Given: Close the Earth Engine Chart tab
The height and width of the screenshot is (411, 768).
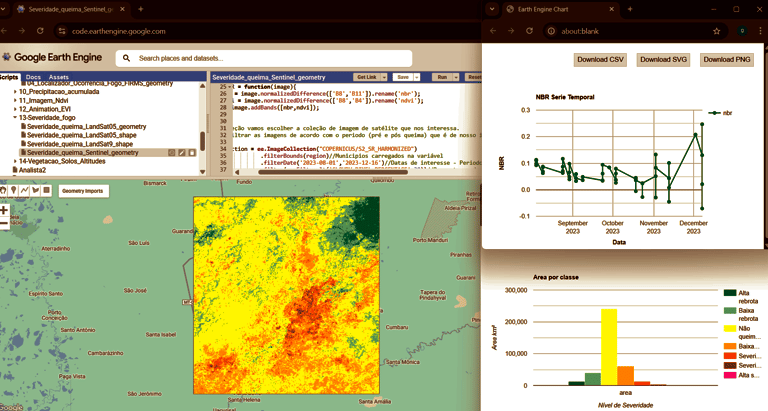Looking at the screenshot, I should (611, 9).
